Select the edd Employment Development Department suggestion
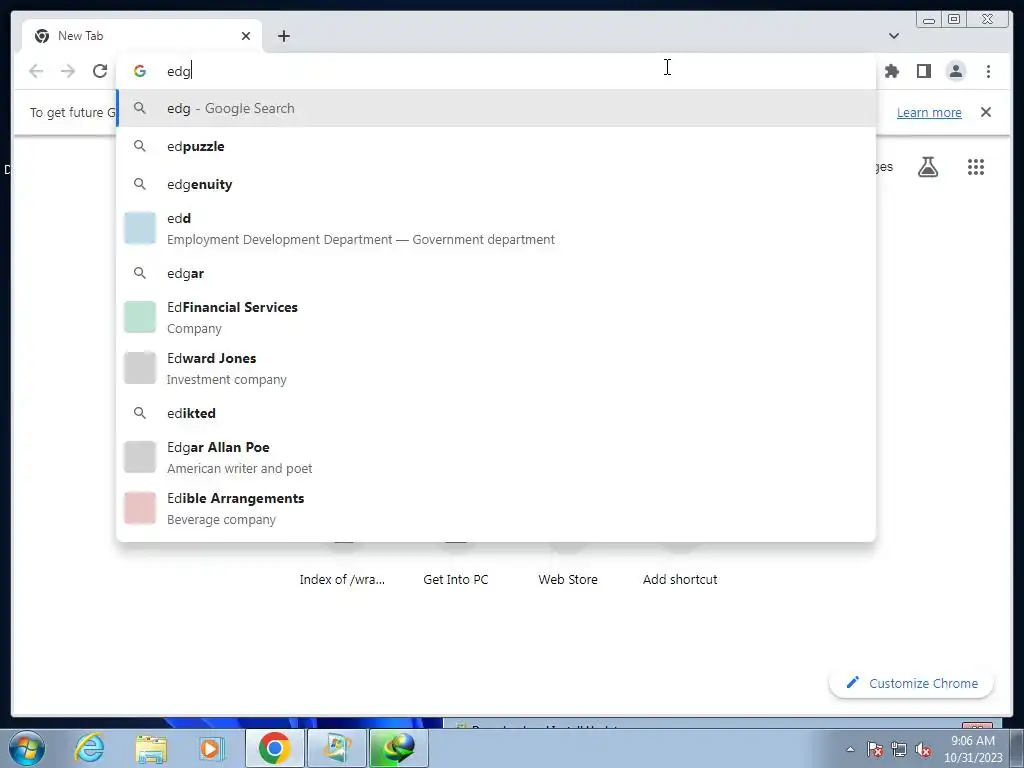The image size is (1024, 768). [496, 229]
